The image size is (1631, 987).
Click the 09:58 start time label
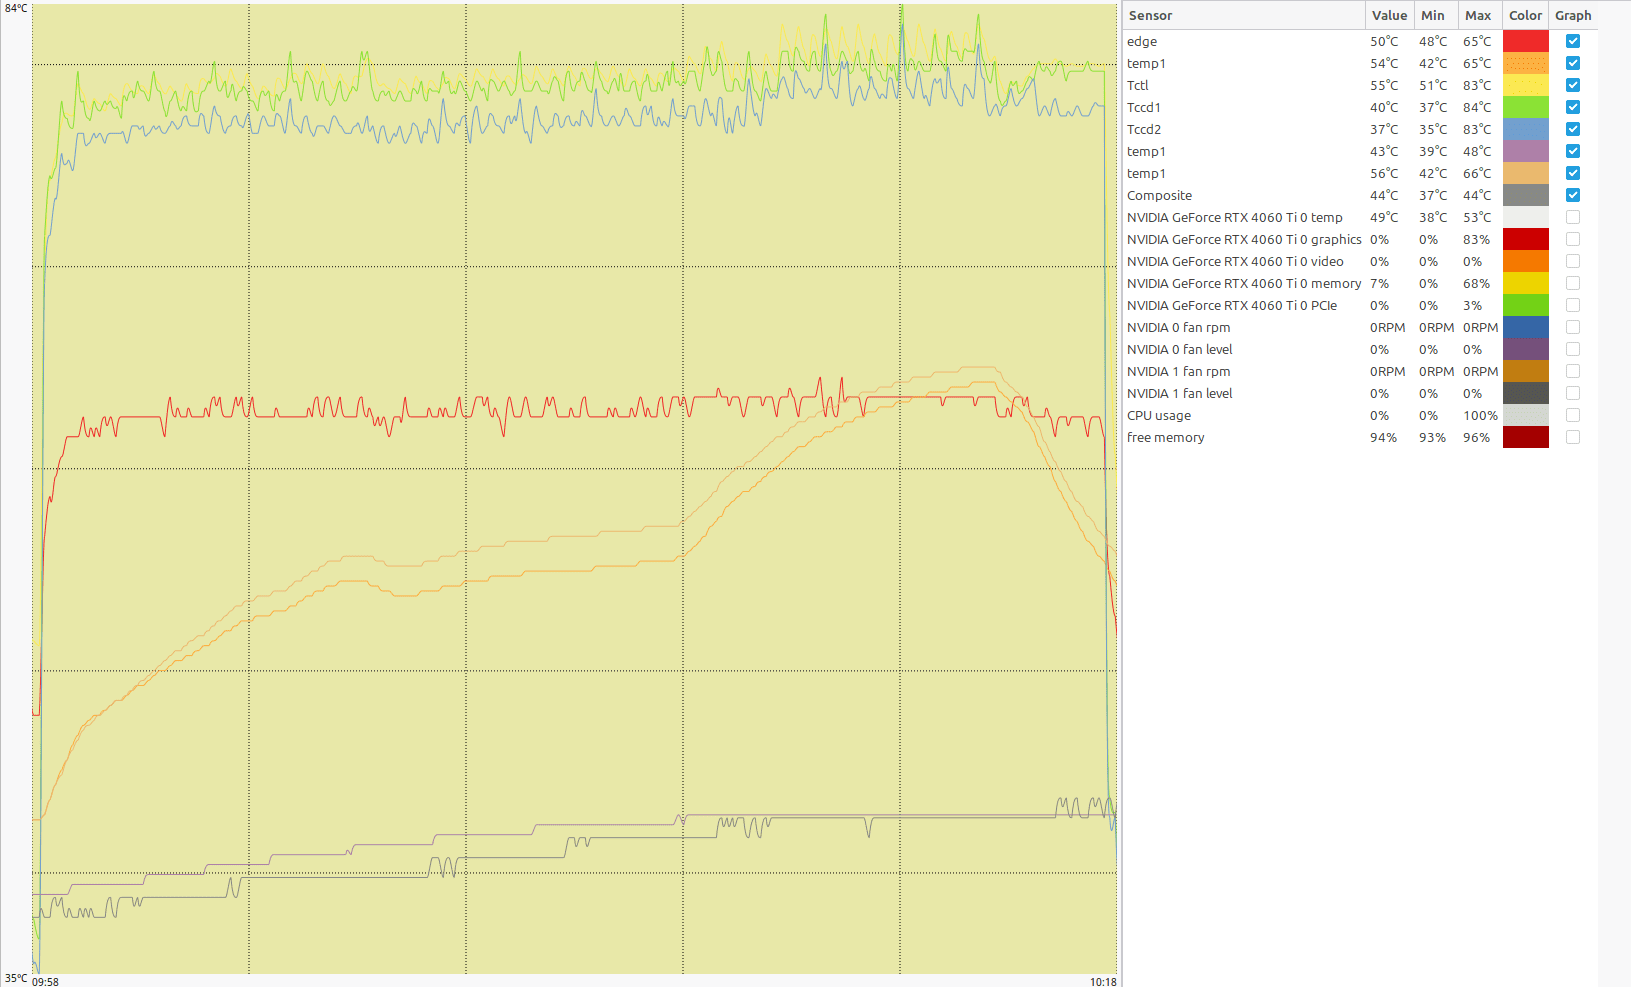click(45, 982)
